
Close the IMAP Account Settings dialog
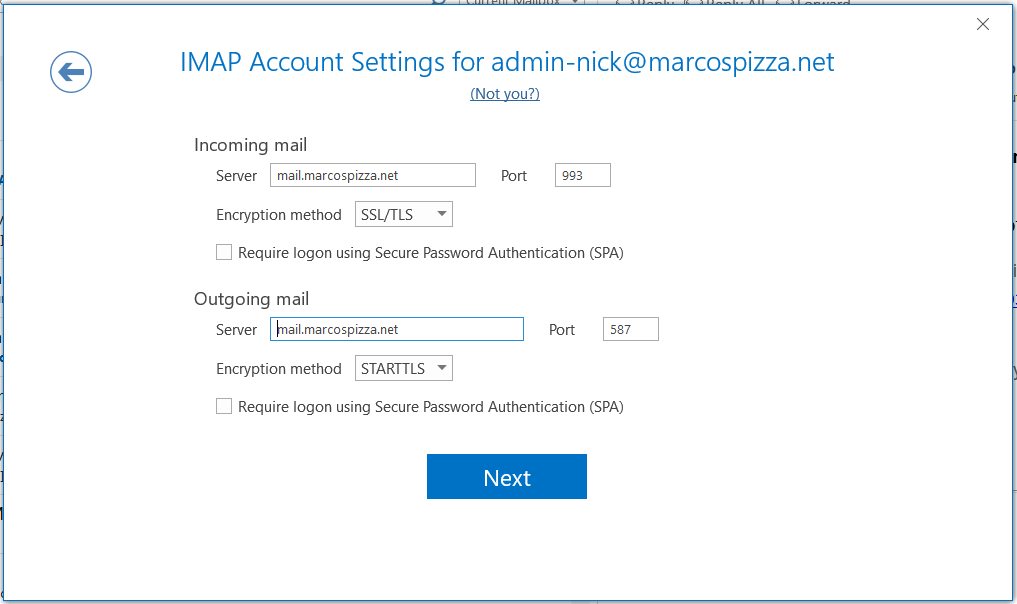coord(982,25)
